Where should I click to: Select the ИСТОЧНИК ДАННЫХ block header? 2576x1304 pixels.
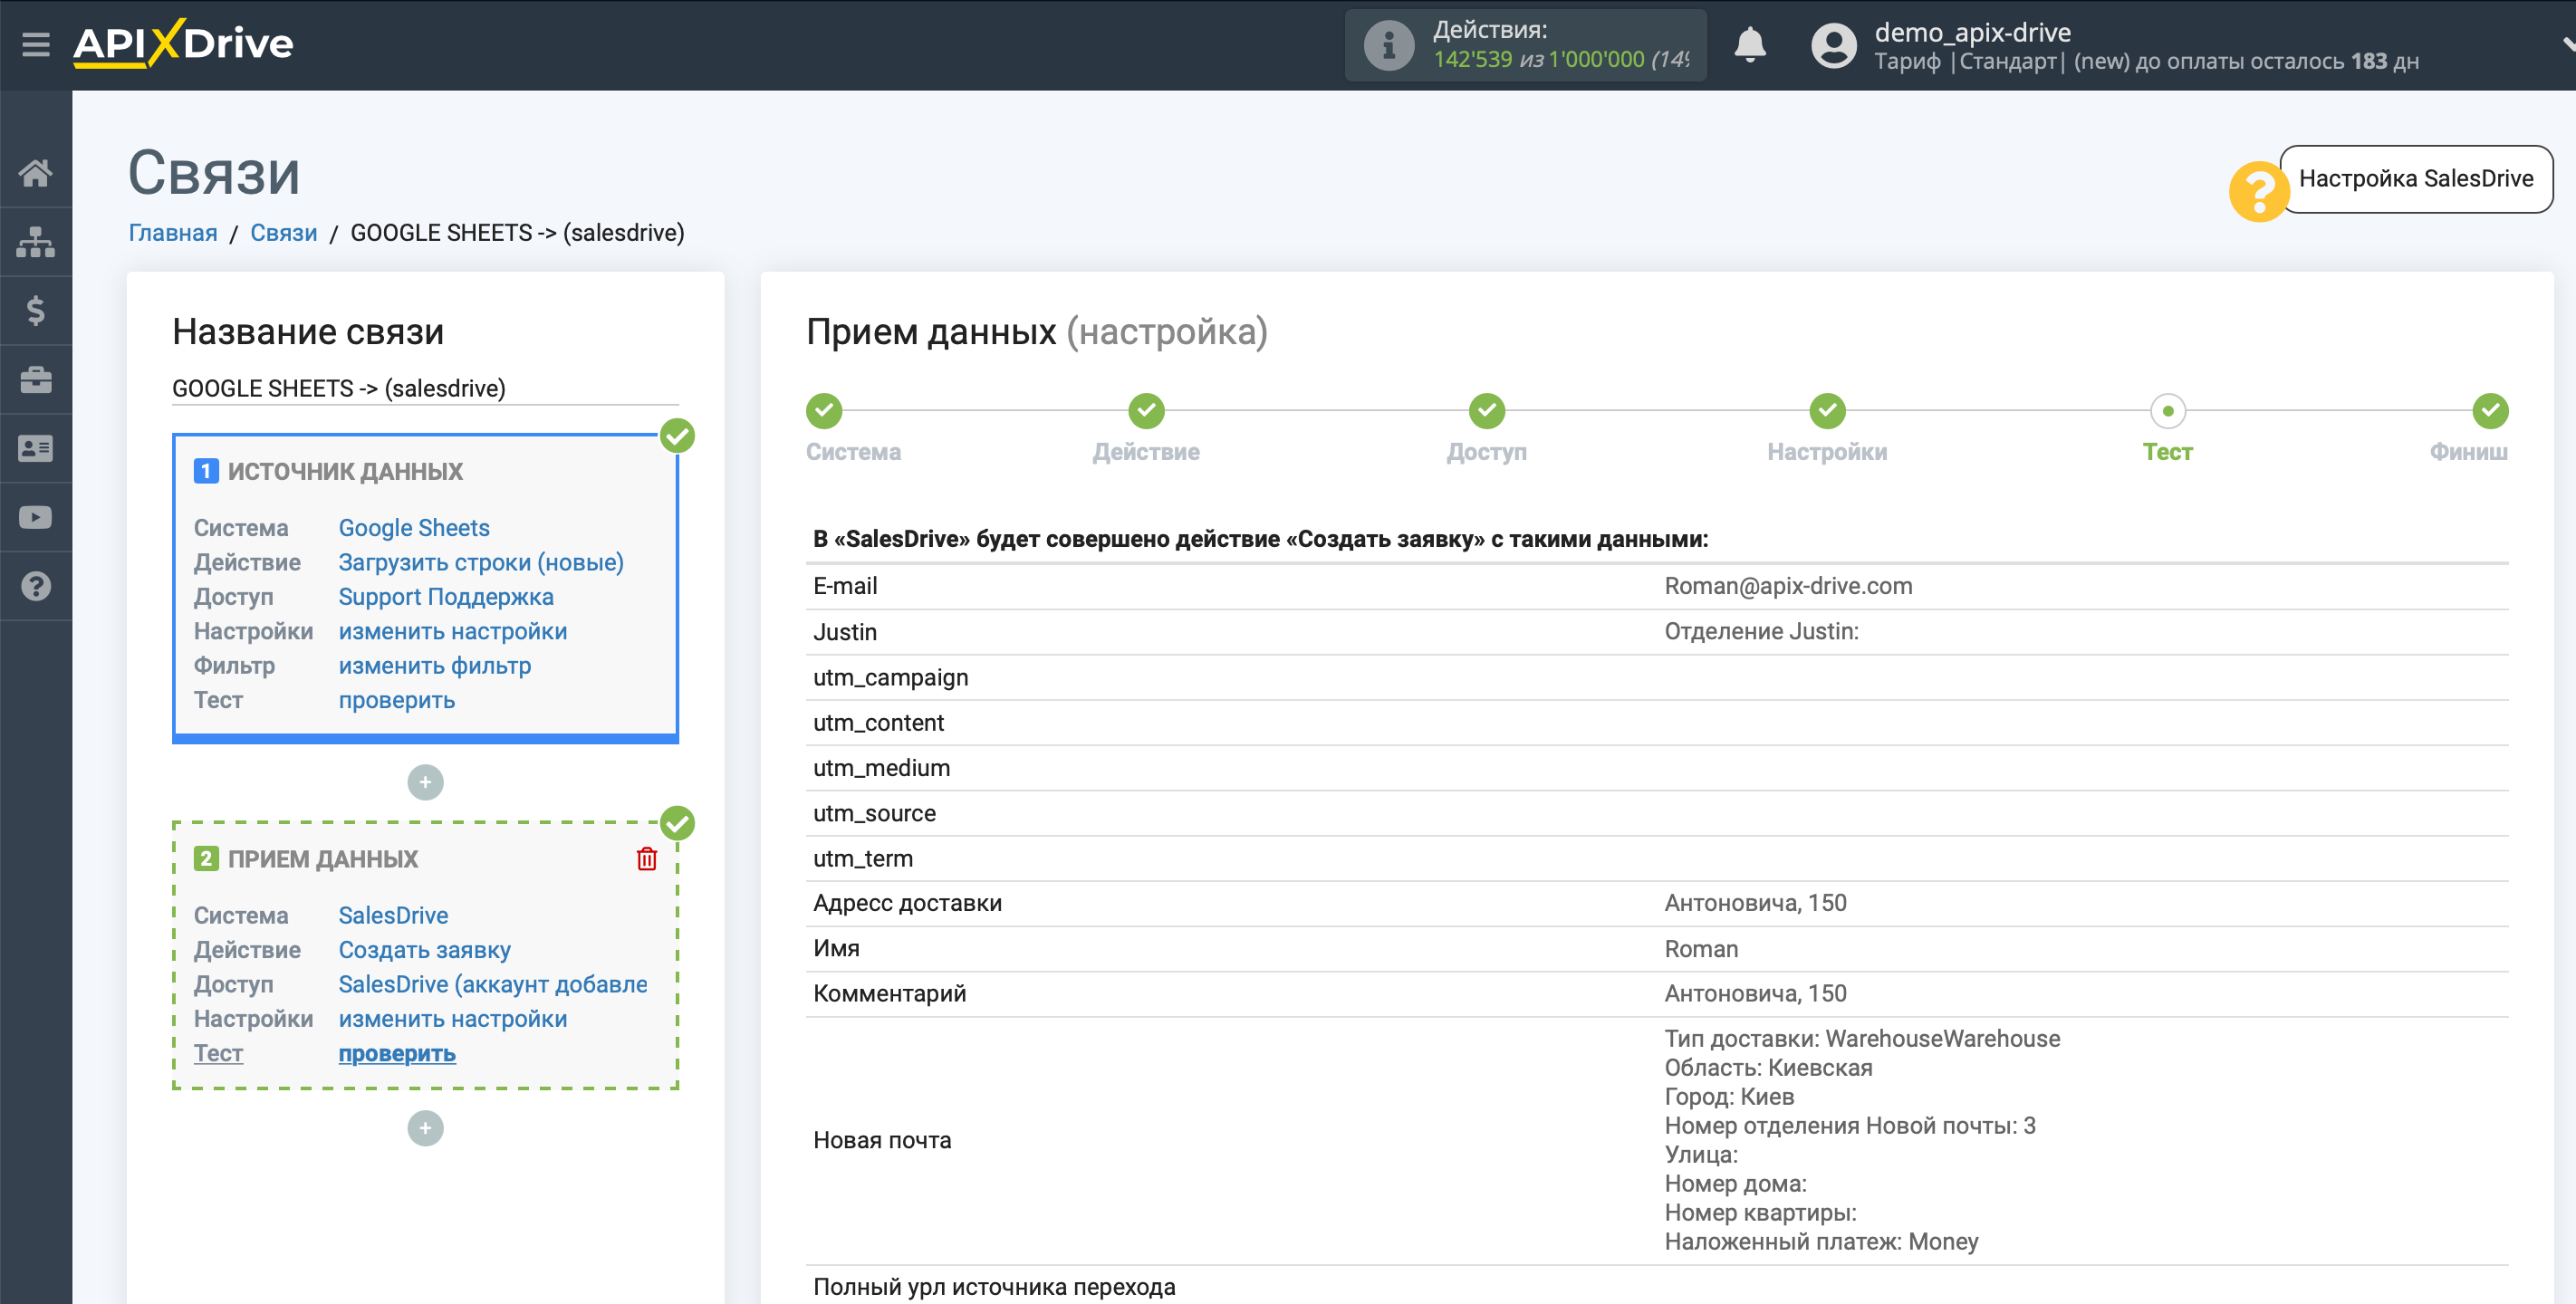(345, 471)
